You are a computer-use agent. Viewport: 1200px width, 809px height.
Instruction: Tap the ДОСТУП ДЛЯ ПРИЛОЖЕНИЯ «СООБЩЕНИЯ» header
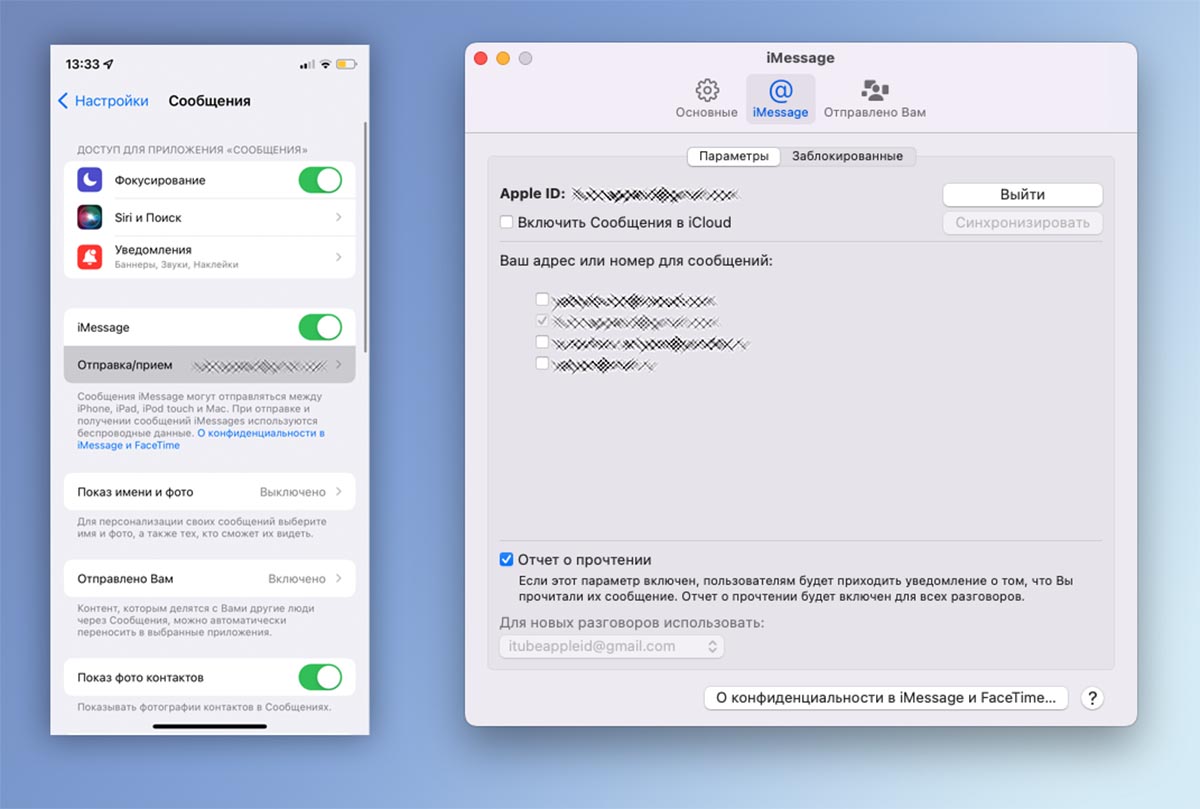coord(192,149)
